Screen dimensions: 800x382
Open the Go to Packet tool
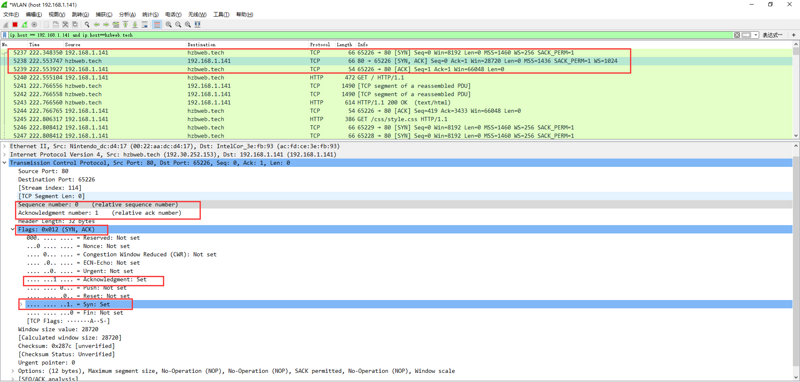coord(116,24)
